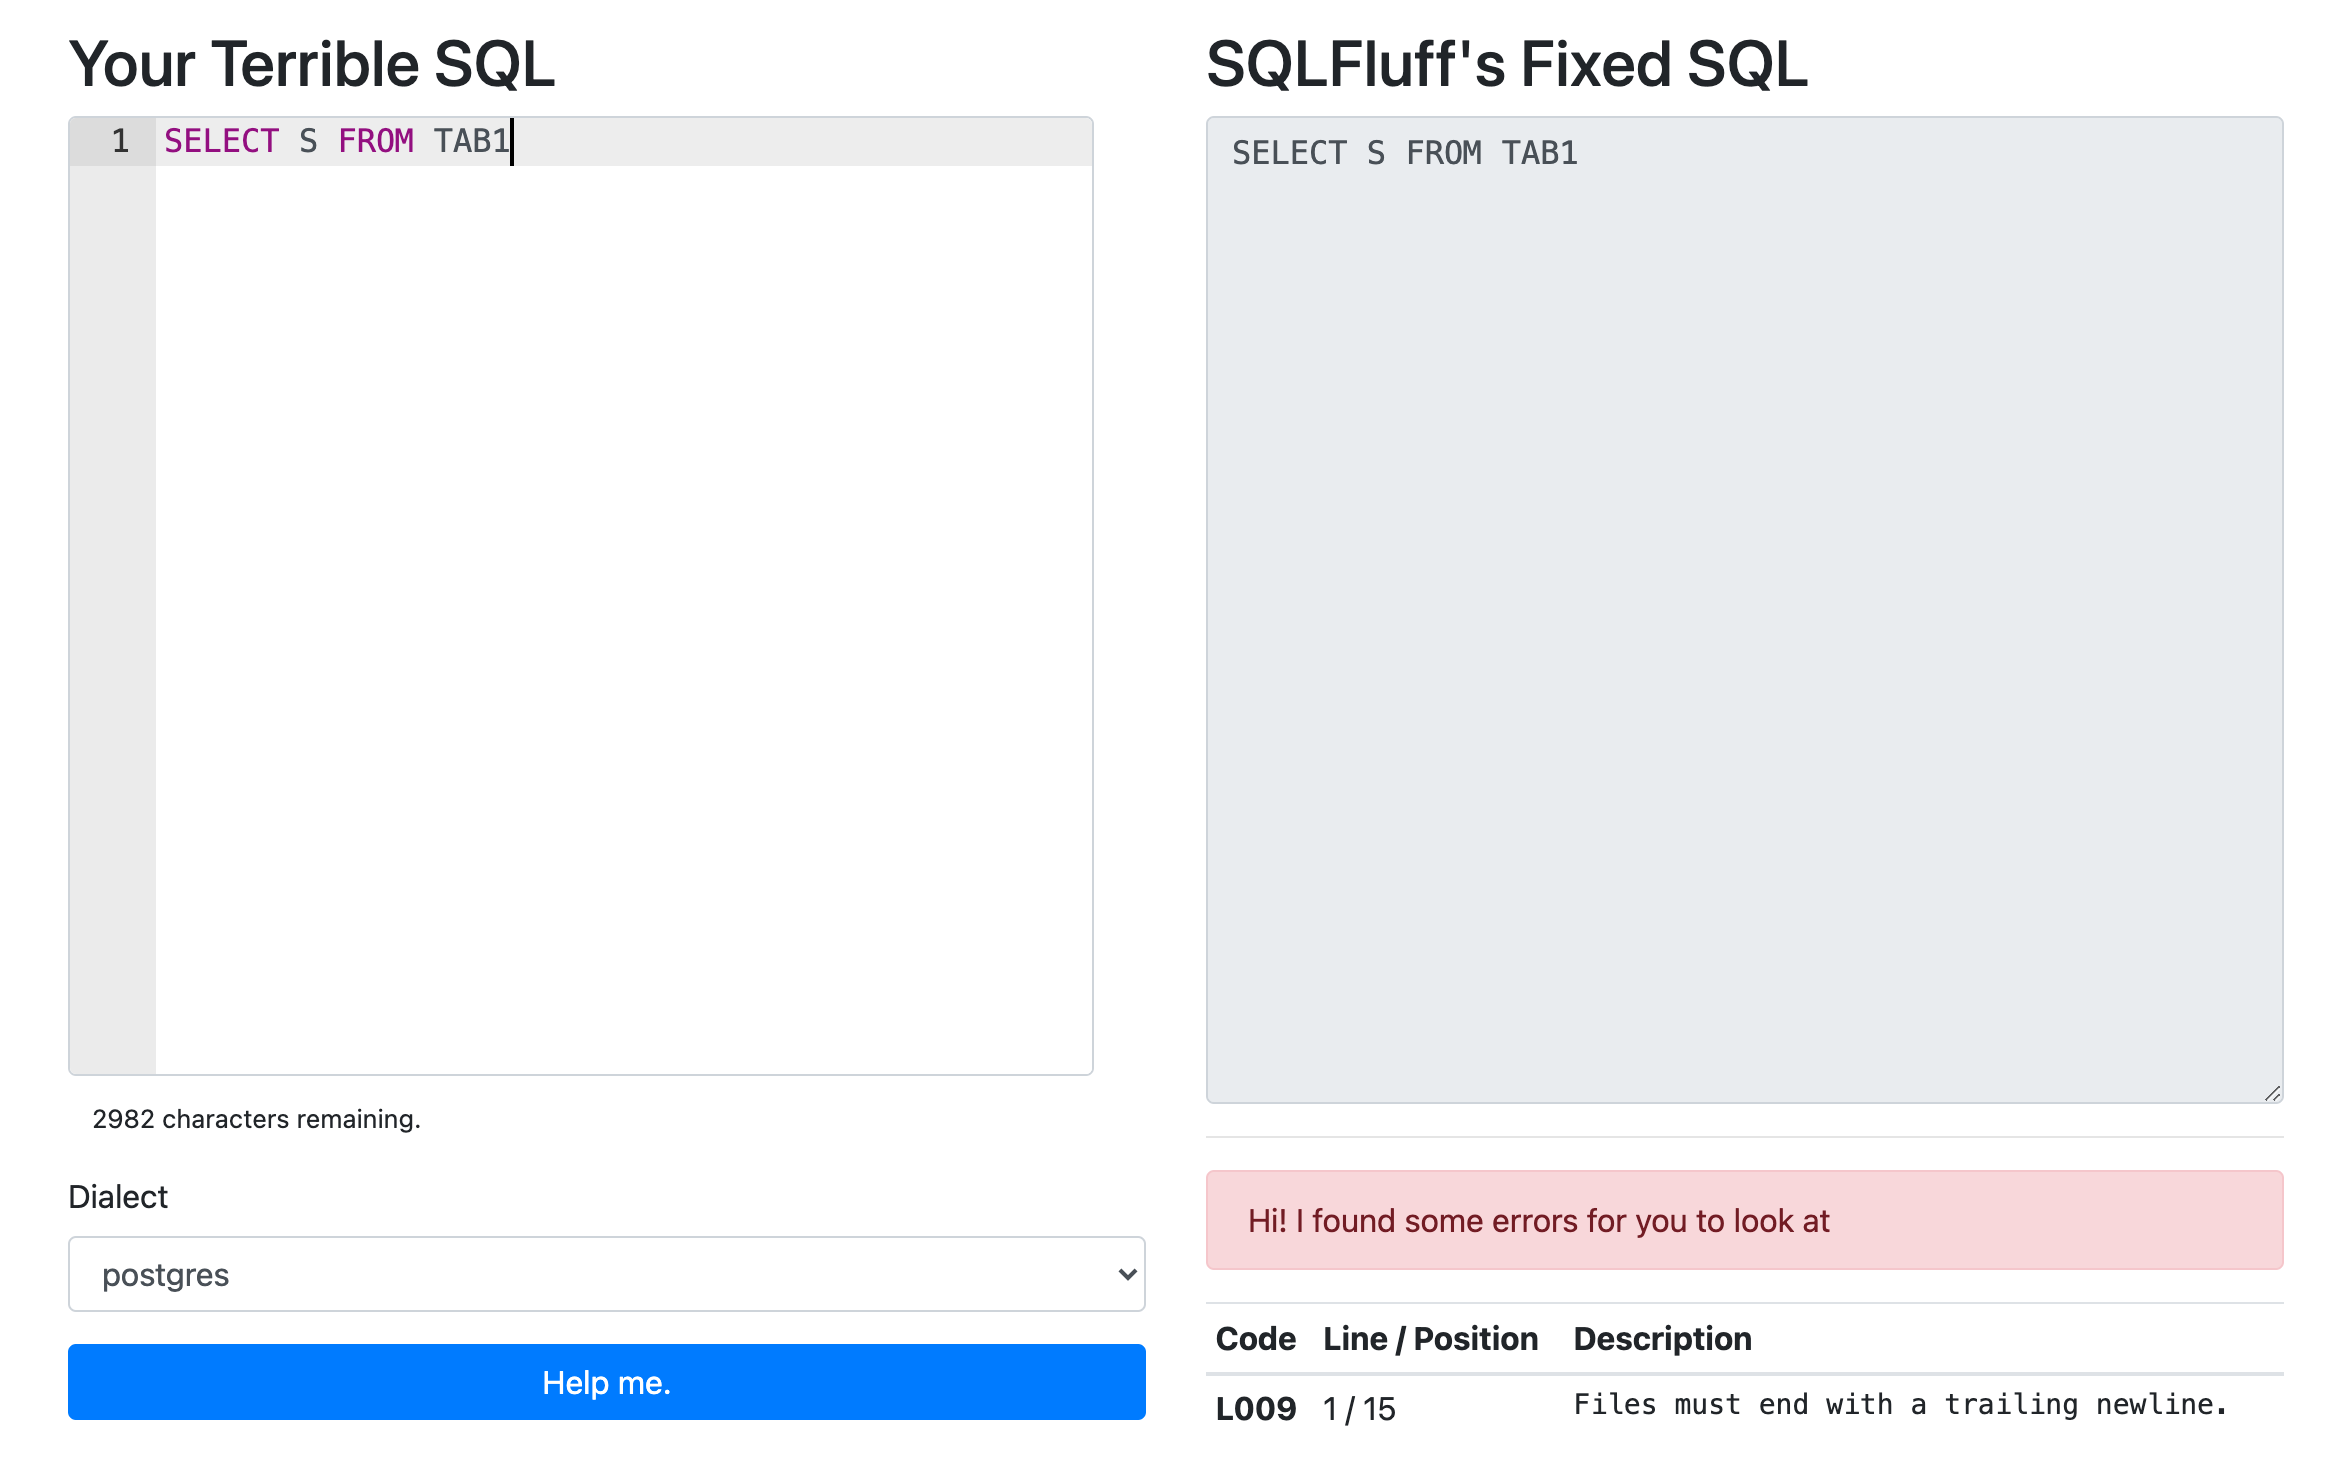Click the SELECT keyword in the editor
This screenshot has width=2344, height=1472.
(221, 141)
